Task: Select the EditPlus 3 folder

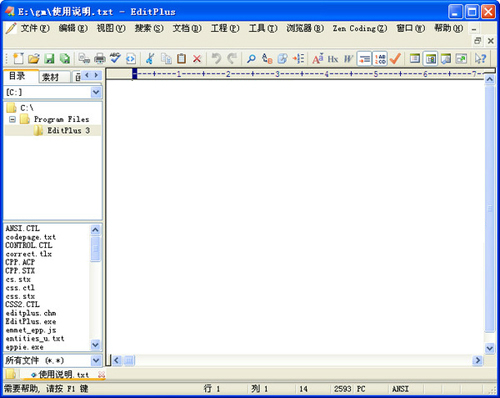Action: click(x=69, y=130)
